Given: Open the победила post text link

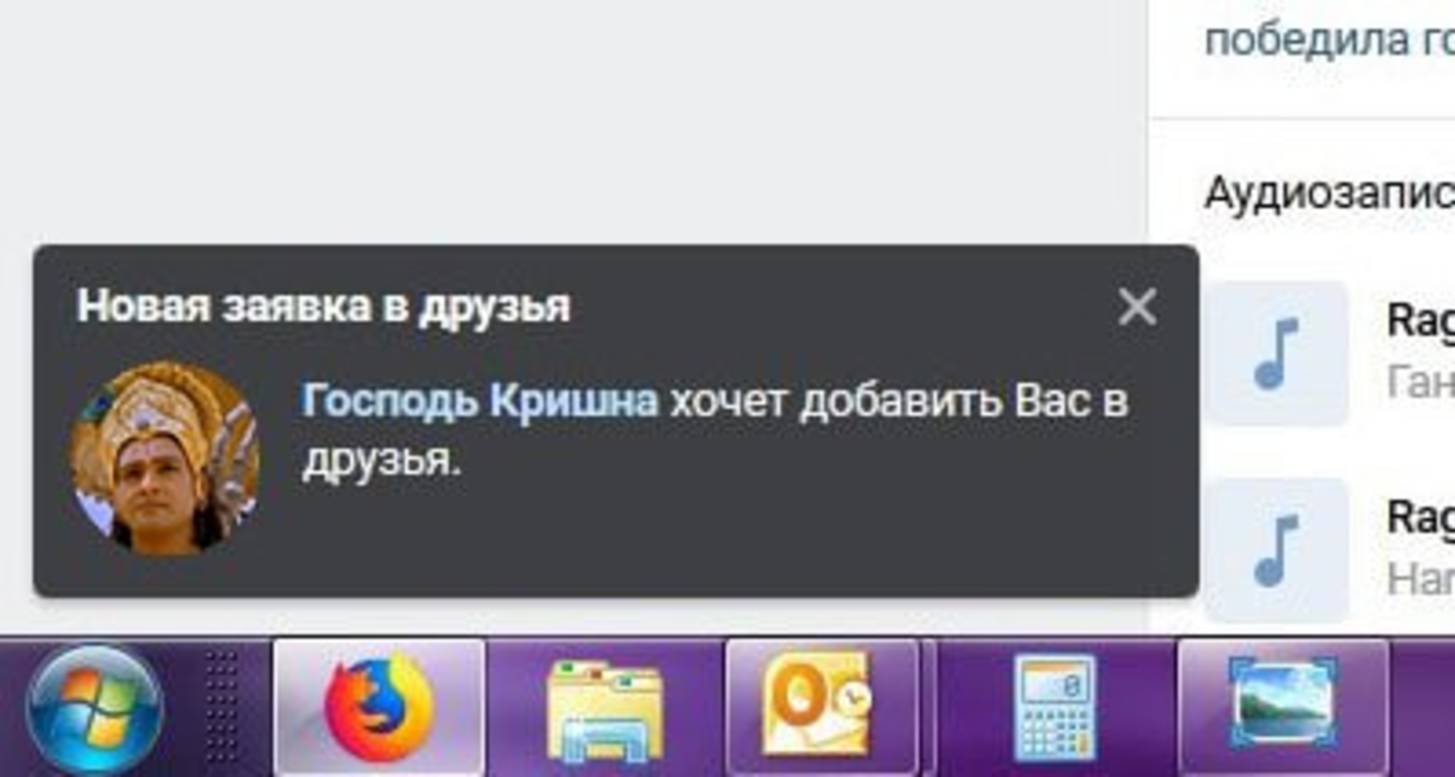Looking at the screenshot, I should click(1329, 41).
